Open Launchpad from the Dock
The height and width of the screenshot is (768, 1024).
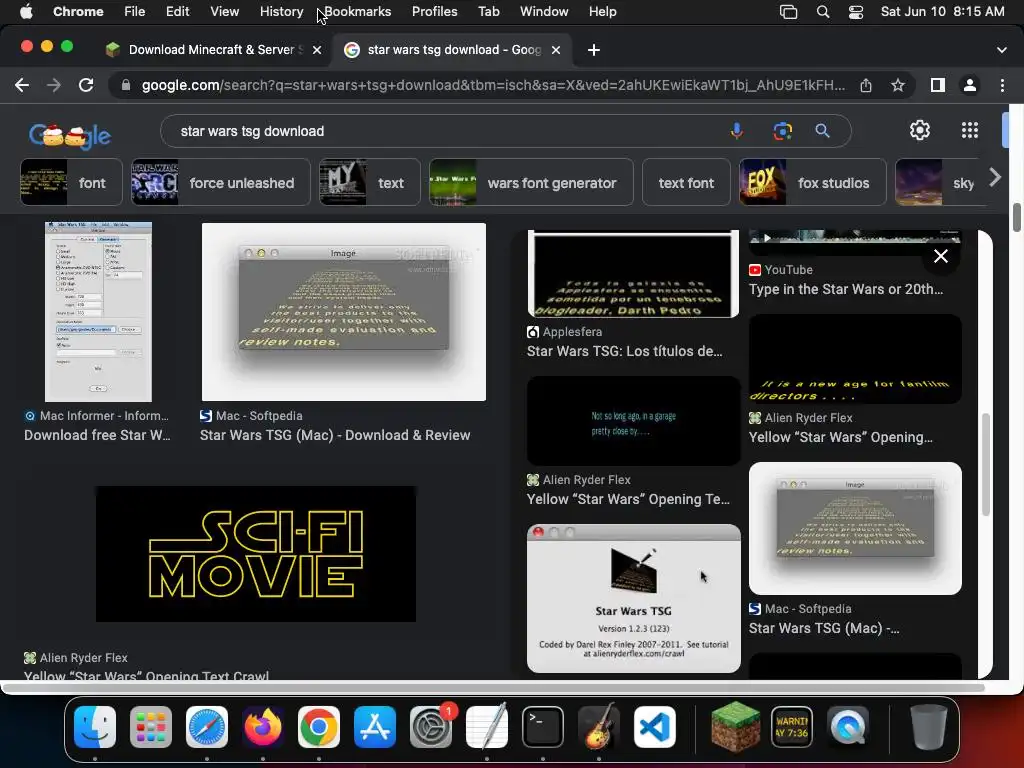pos(151,727)
